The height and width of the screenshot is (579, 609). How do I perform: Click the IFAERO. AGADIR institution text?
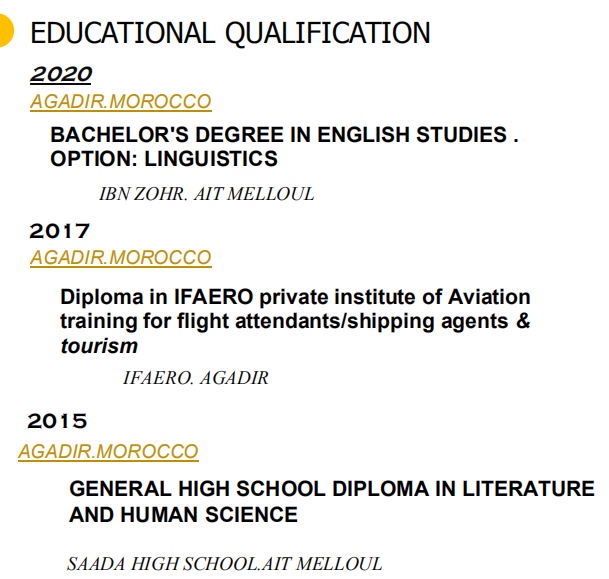pyautogui.click(x=195, y=378)
